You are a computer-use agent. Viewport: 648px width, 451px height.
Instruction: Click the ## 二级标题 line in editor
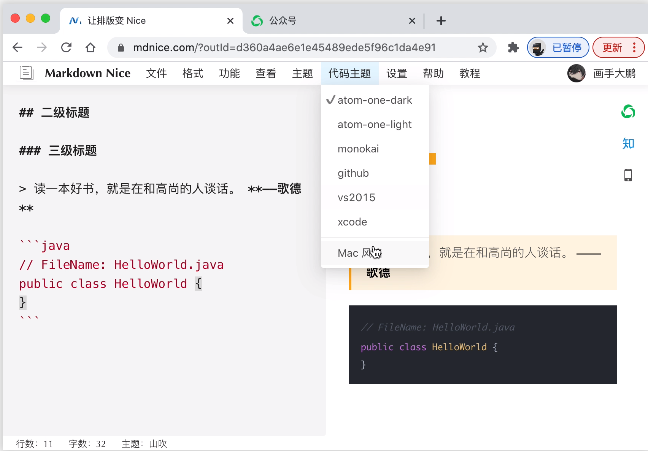[54, 112]
